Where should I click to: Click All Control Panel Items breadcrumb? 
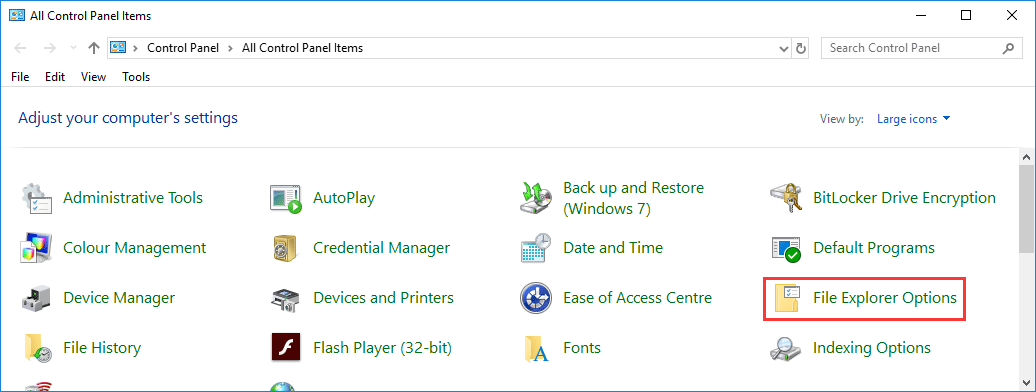(x=303, y=48)
